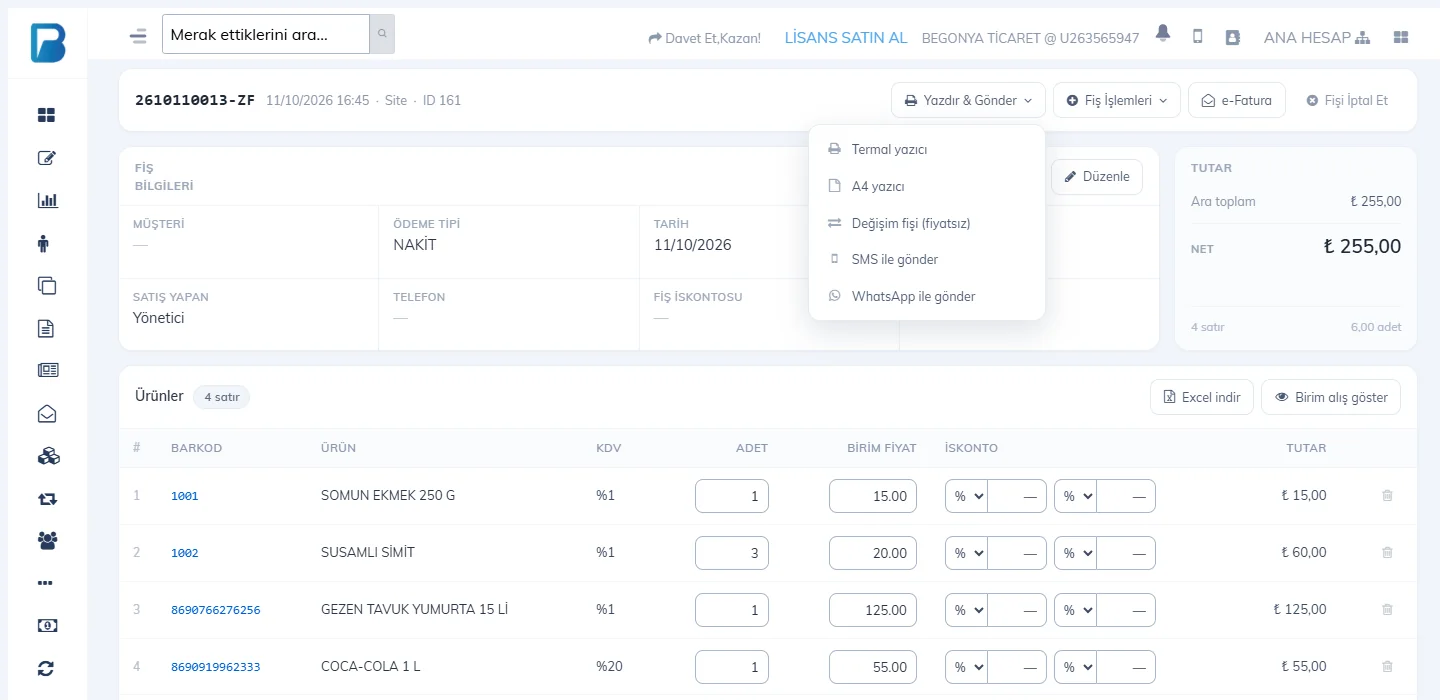This screenshot has height=700, width=1440.
Task: Follow the Davet Et,Kazan! link
Action: point(705,38)
